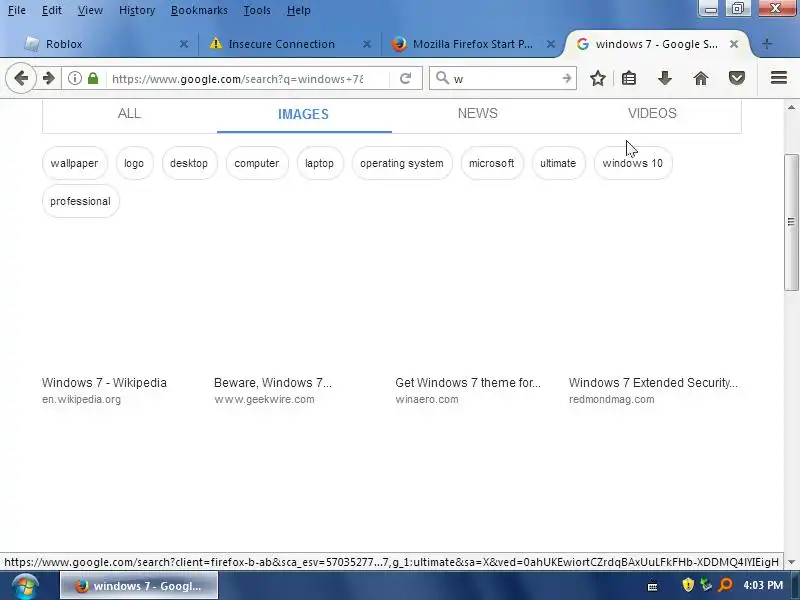Close the Insecure Connection tab
Image resolution: width=800 pixels, height=600 pixels.
pos(367,44)
